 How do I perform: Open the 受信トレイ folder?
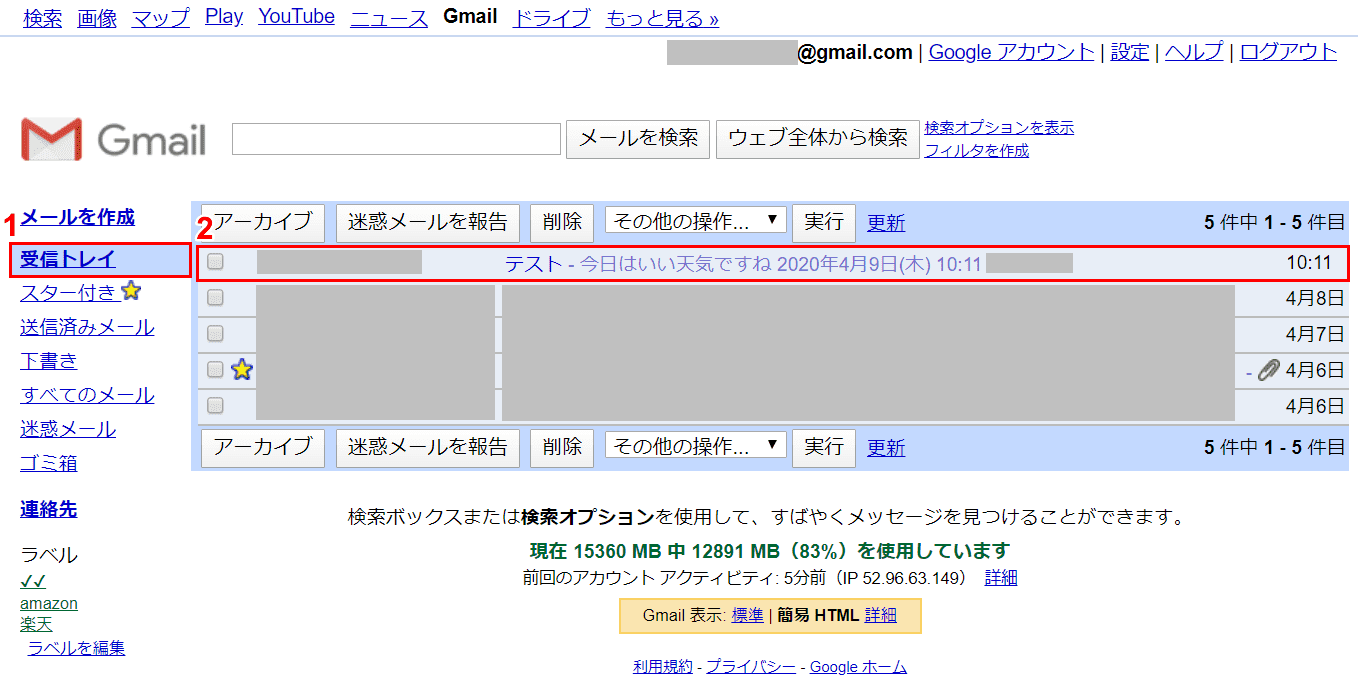[68, 259]
